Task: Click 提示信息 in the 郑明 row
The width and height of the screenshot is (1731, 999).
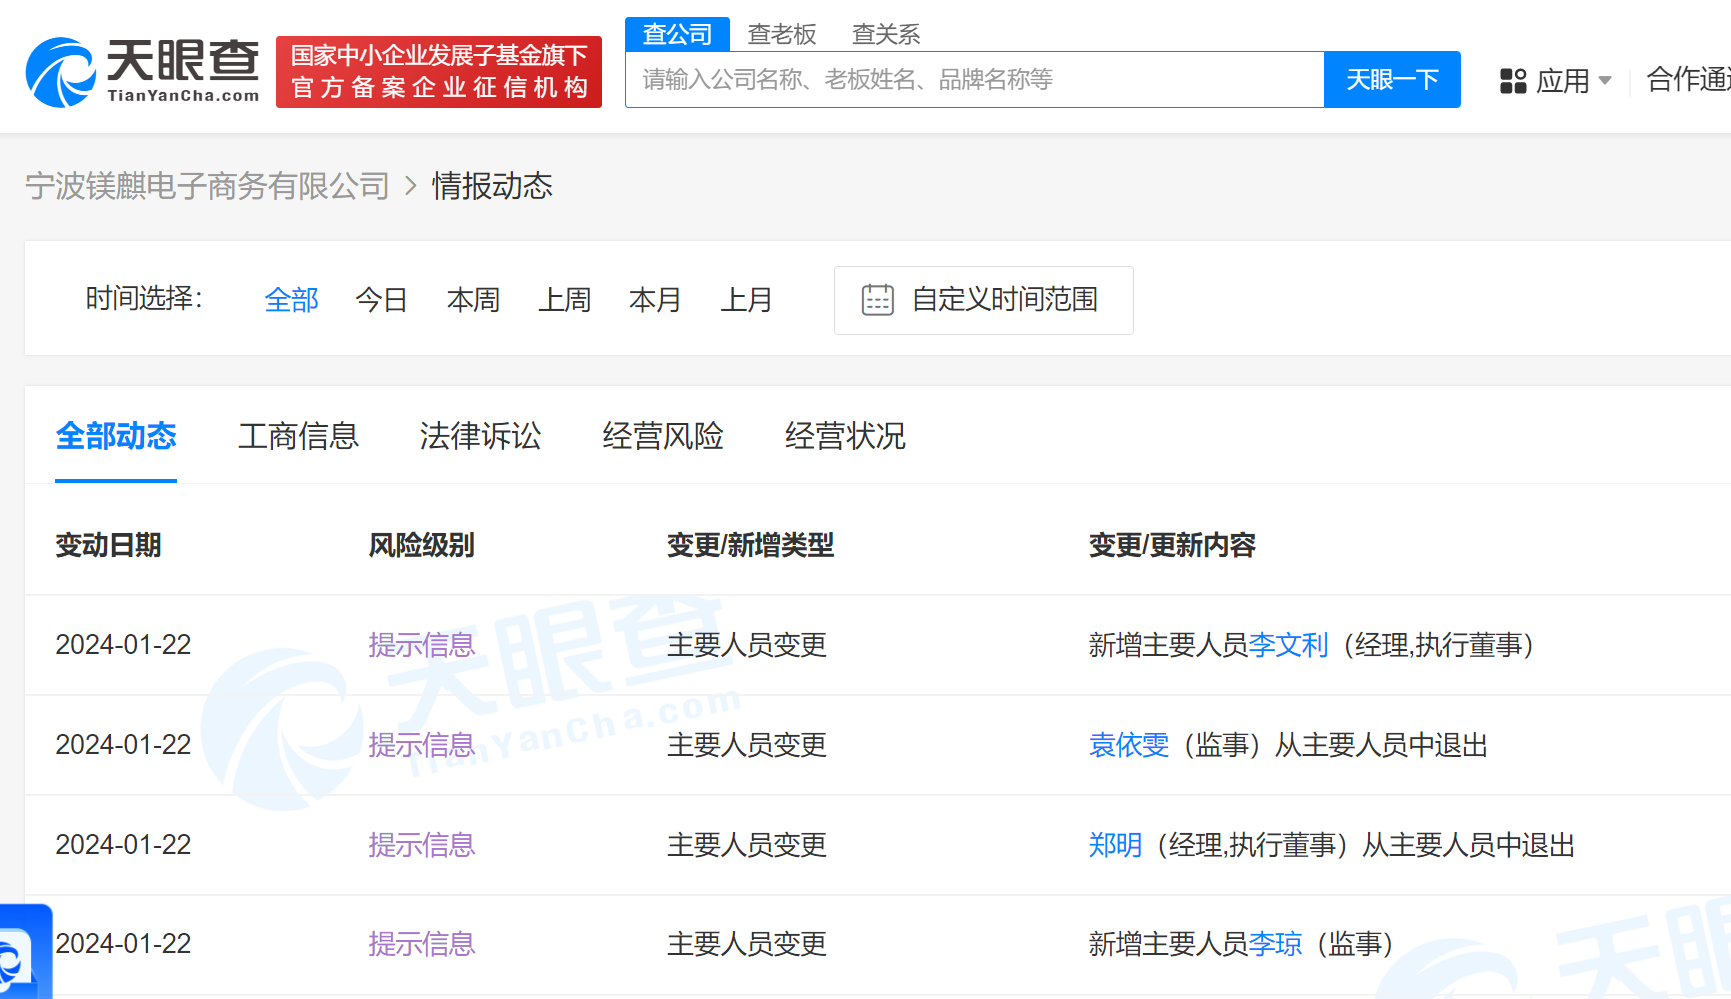Action: 422,845
